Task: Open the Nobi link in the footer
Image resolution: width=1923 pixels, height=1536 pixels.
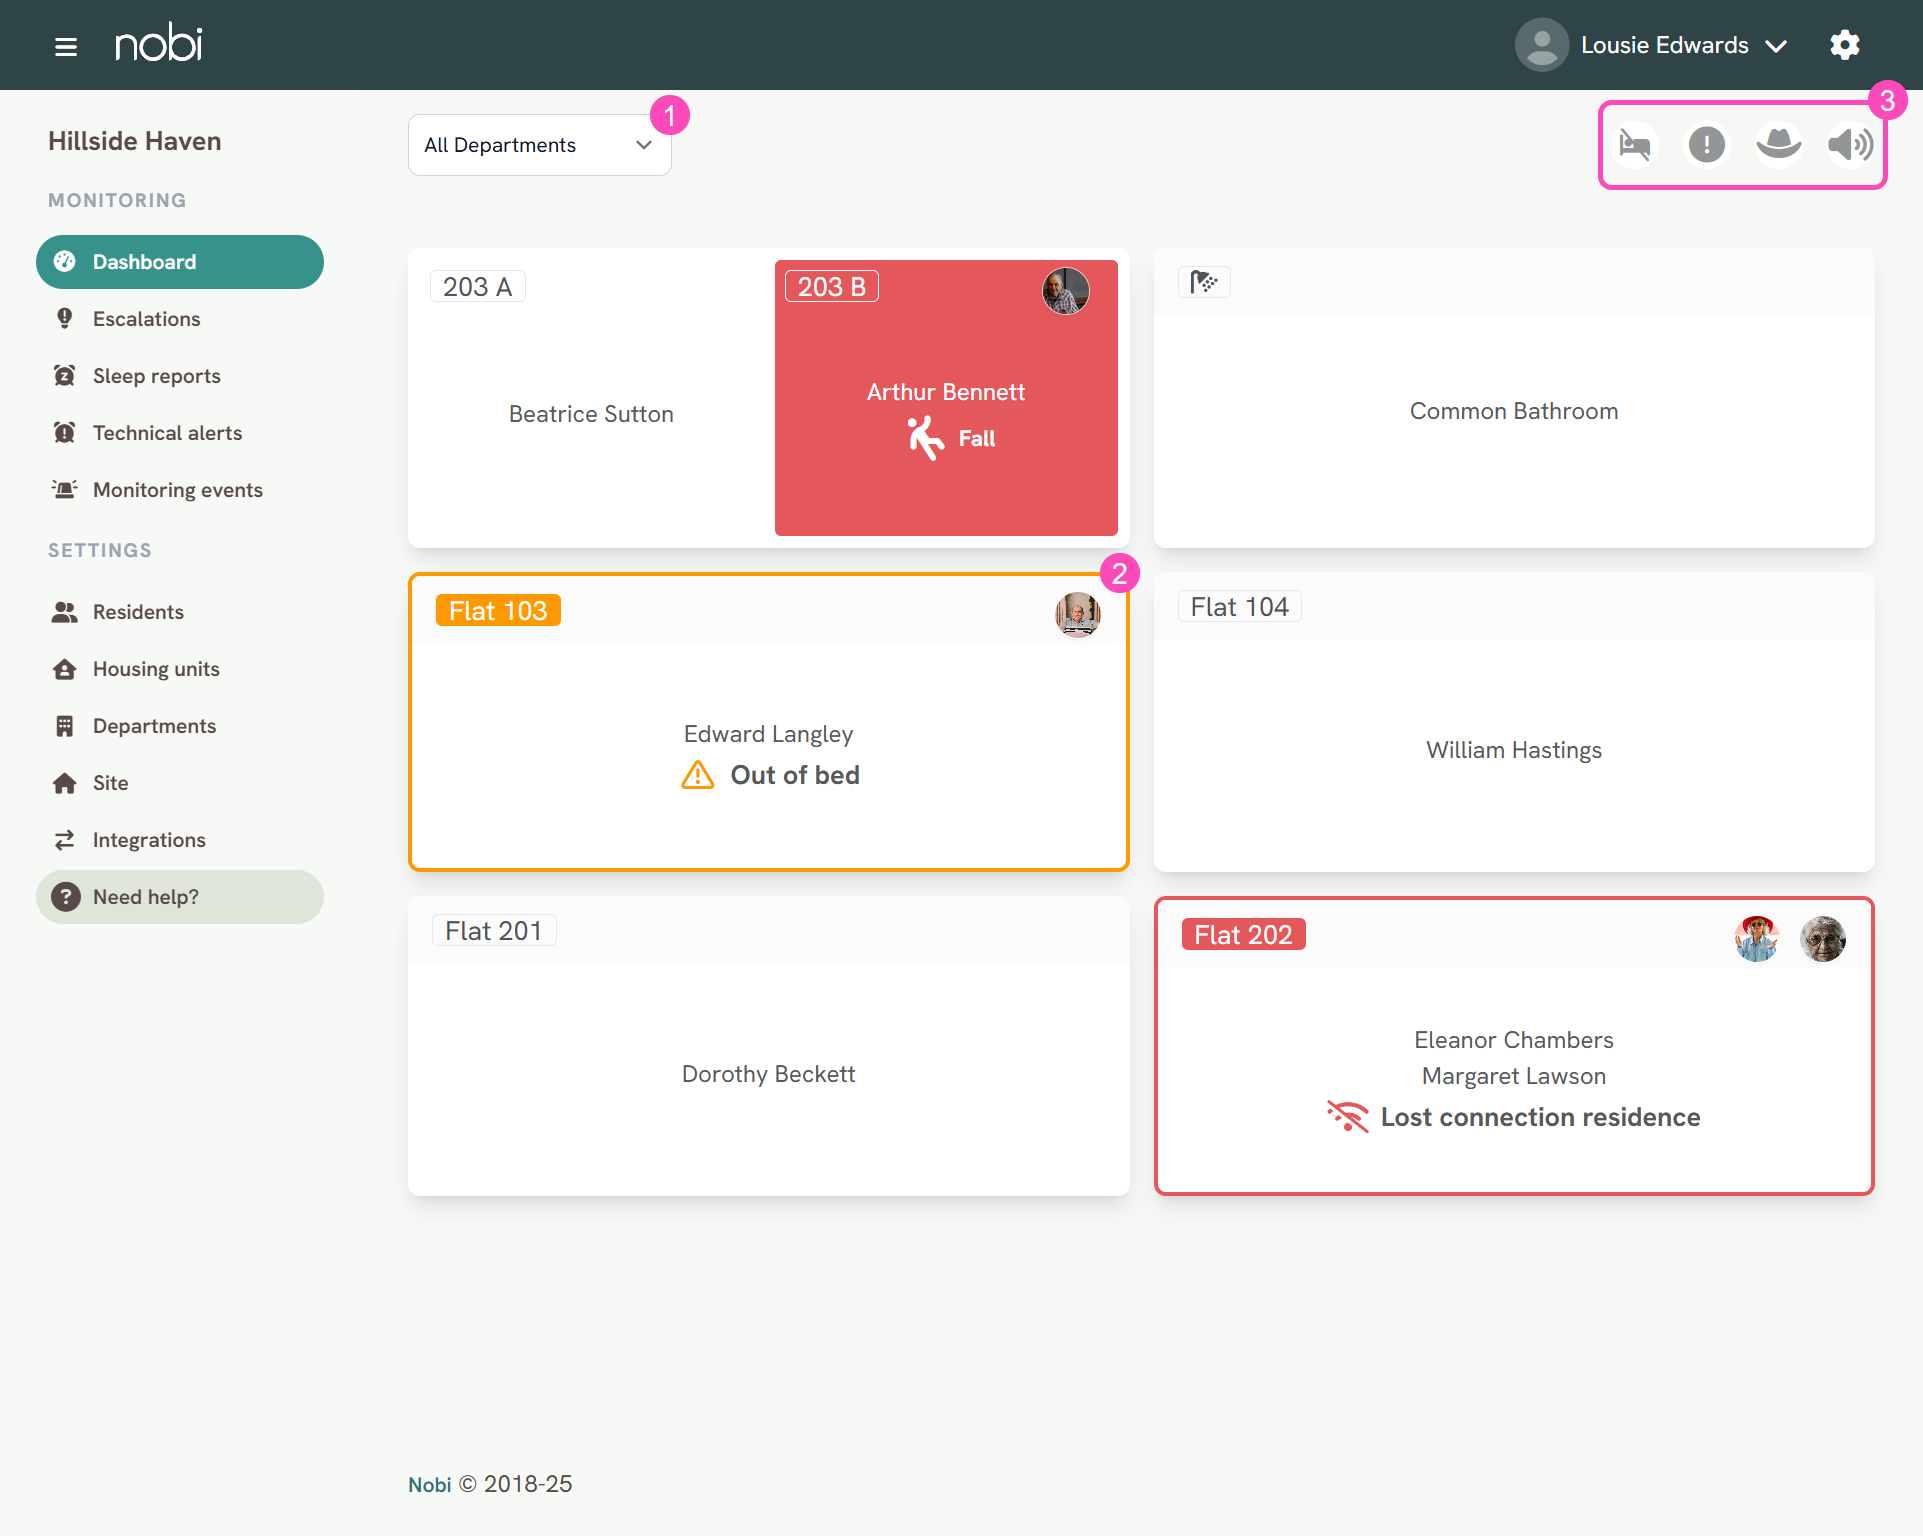Action: 429,1483
